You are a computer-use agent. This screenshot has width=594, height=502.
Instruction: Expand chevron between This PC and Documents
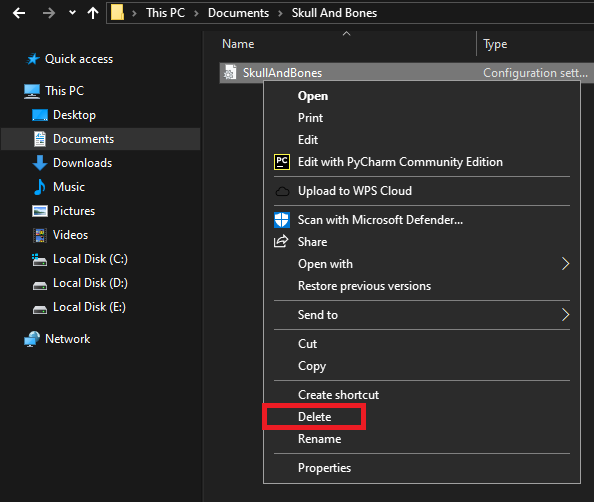point(196,13)
